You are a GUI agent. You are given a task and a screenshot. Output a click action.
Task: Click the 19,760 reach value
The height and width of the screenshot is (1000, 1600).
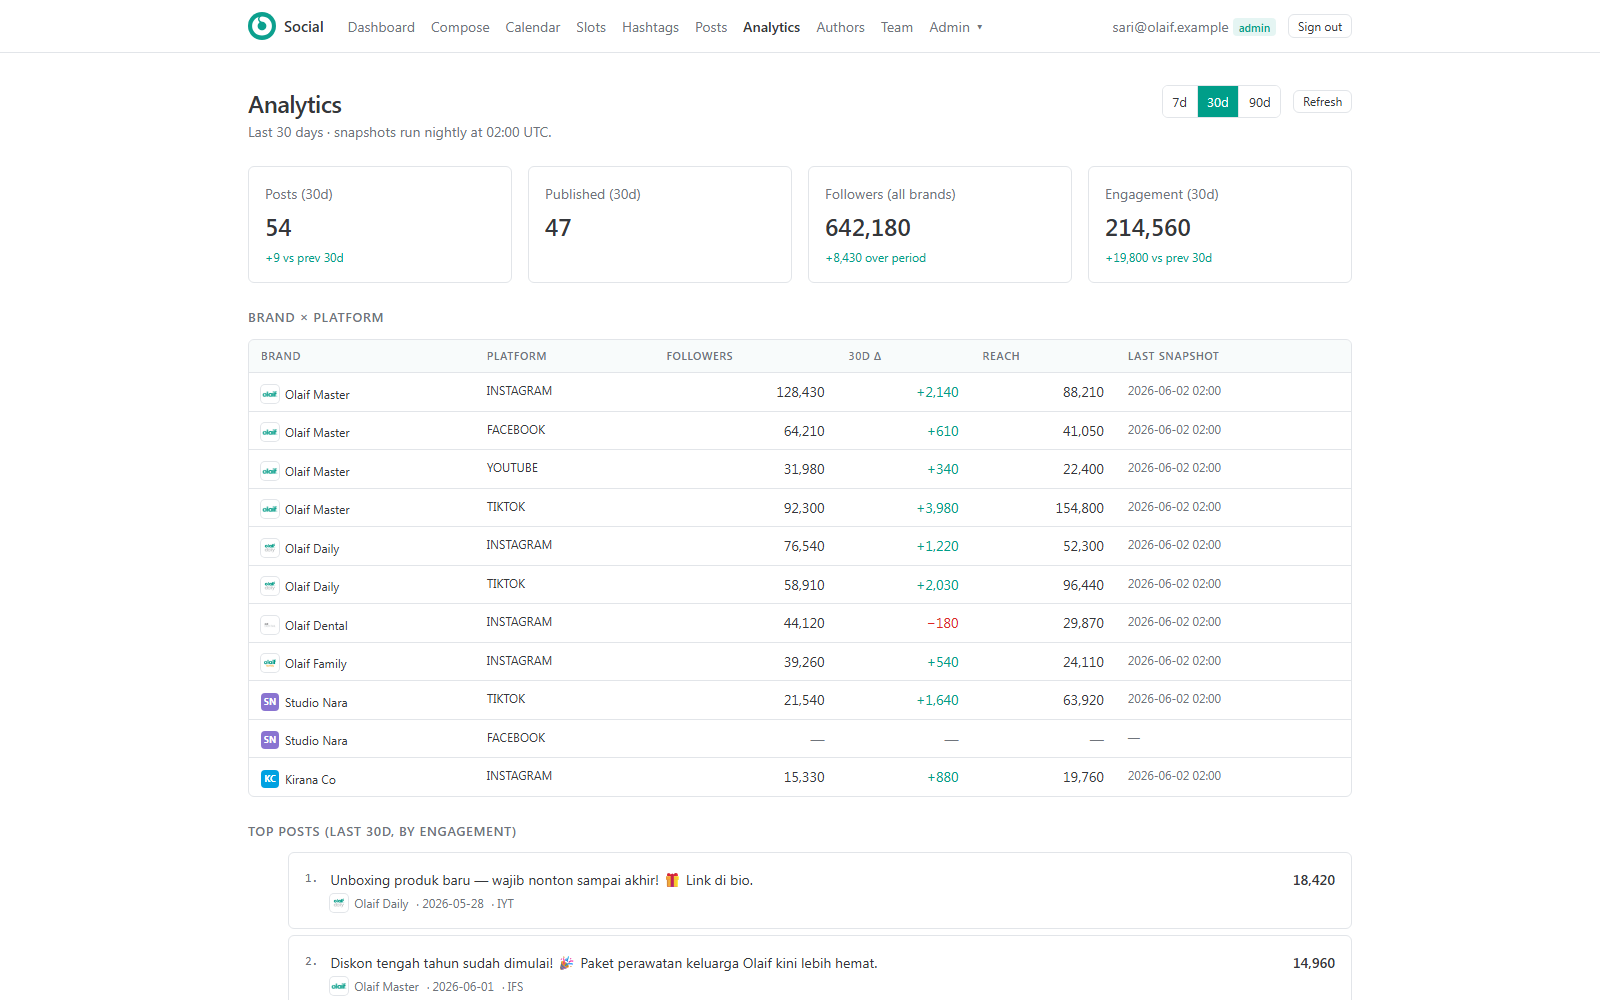1083,777
